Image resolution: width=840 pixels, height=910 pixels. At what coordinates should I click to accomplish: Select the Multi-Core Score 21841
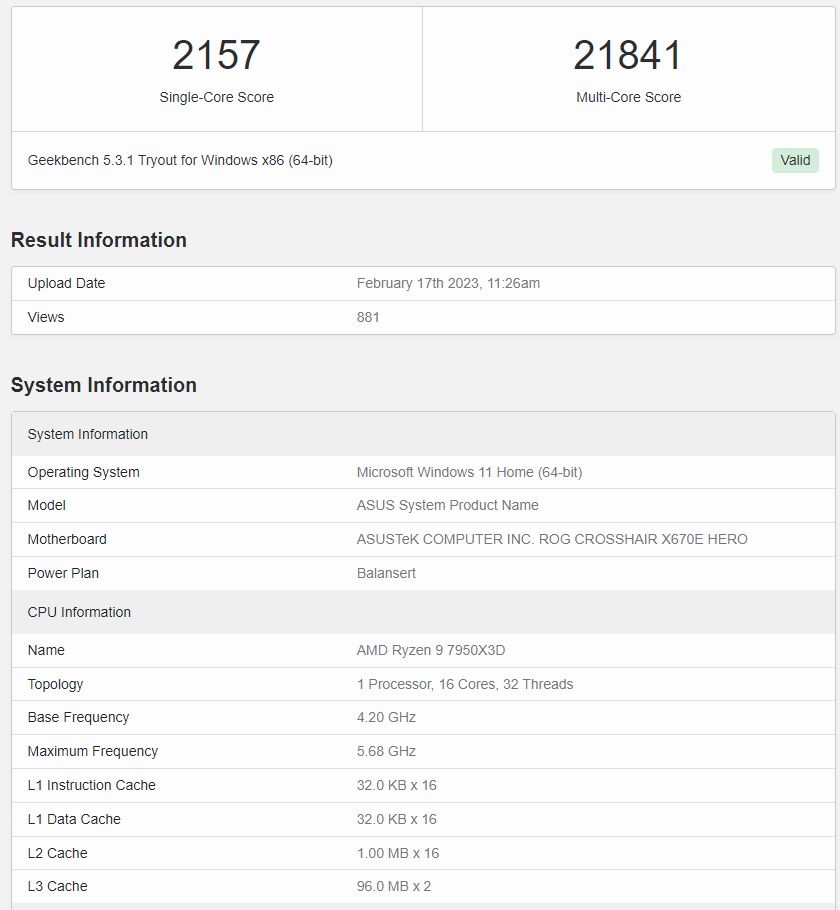tap(628, 57)
